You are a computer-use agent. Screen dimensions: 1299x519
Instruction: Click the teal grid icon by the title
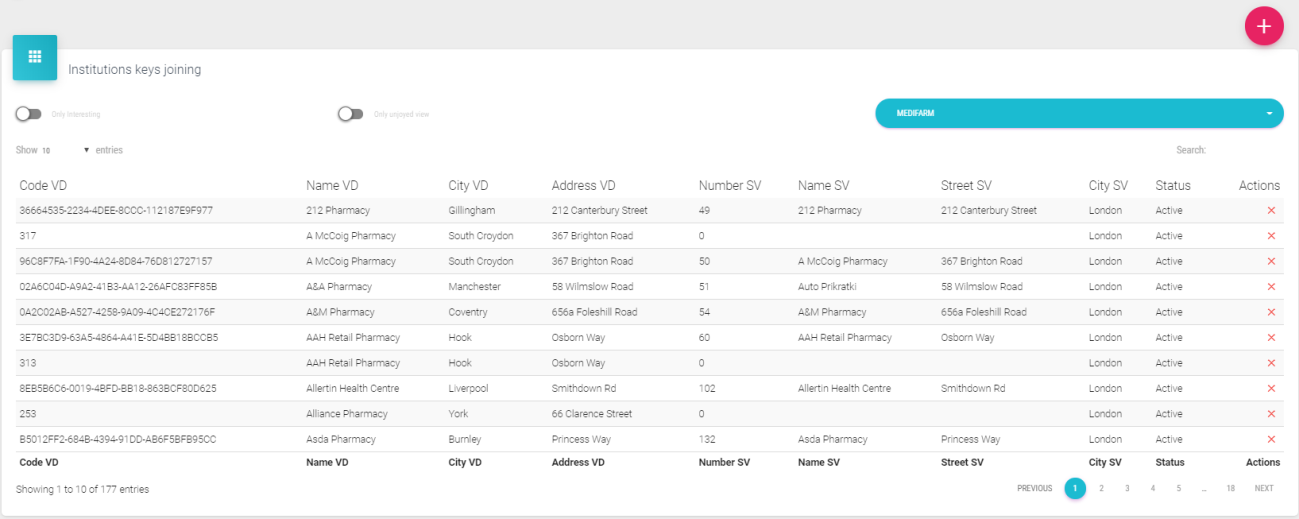pos(35,57)
